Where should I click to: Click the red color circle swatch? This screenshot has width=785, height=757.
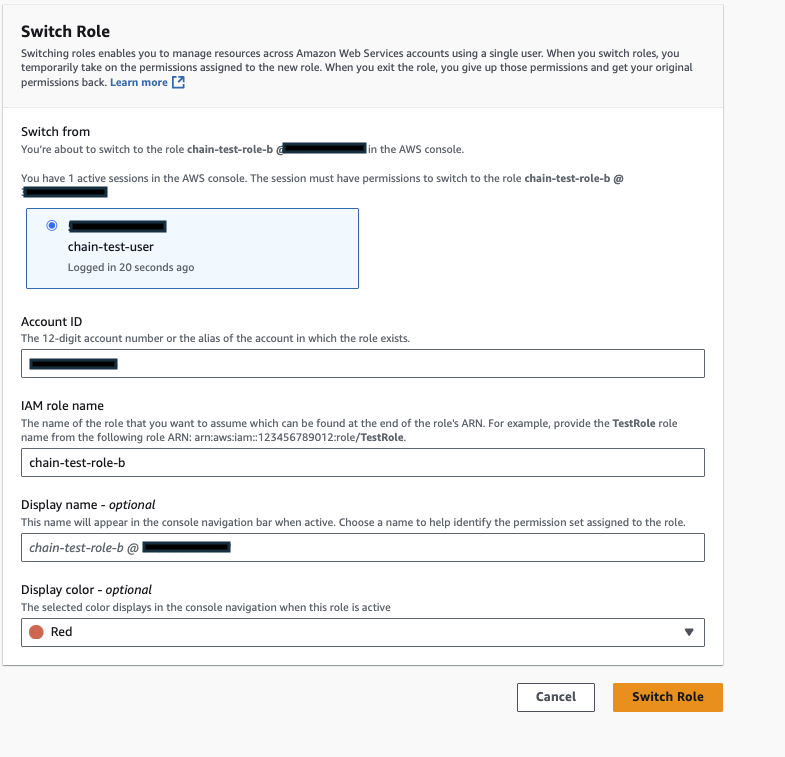[x=37, y=632]
